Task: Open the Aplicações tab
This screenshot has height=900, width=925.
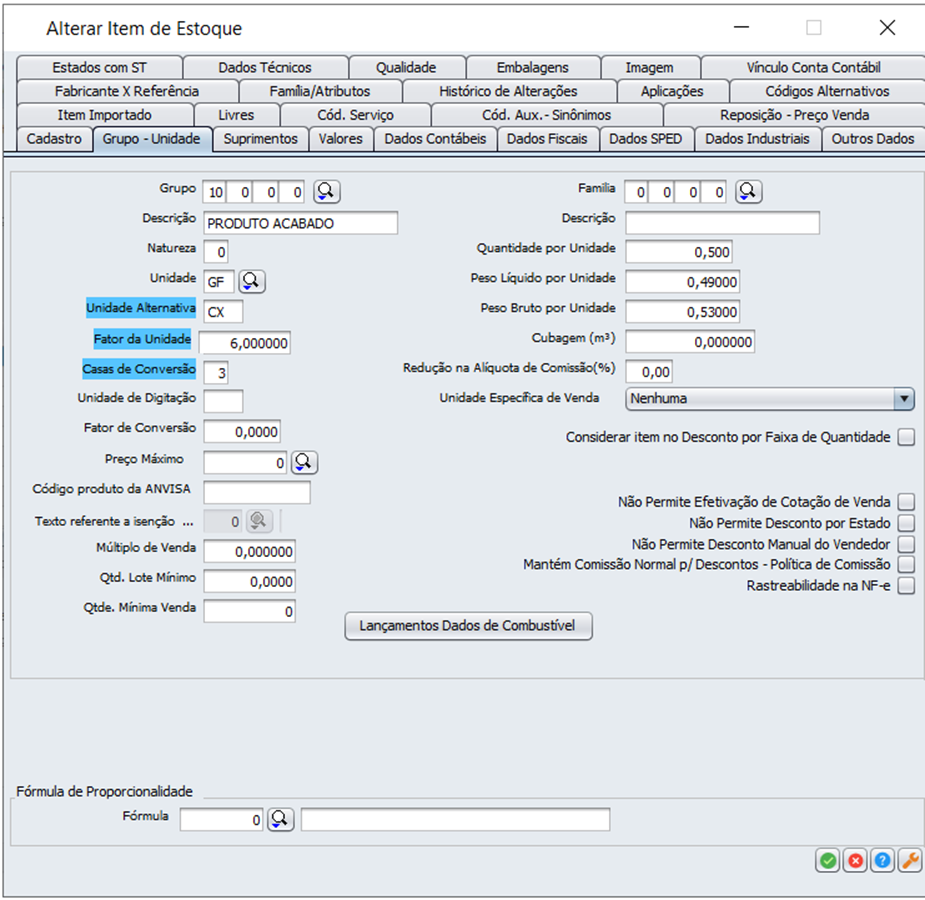Action: tap(673, 91)
